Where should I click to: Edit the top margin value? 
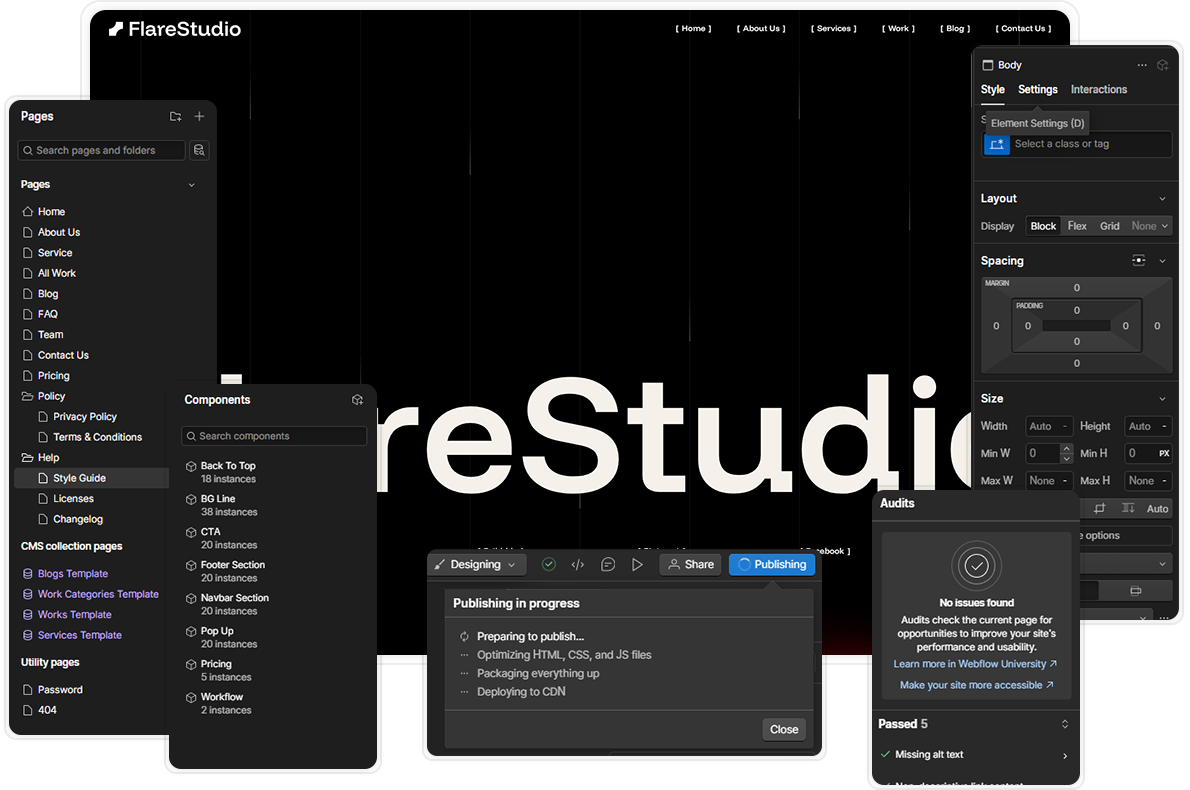click(x=1076, y=288)
